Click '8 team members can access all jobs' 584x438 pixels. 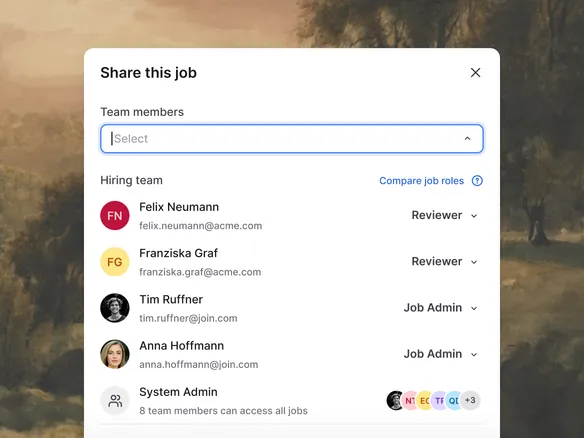tap(223, 410)
